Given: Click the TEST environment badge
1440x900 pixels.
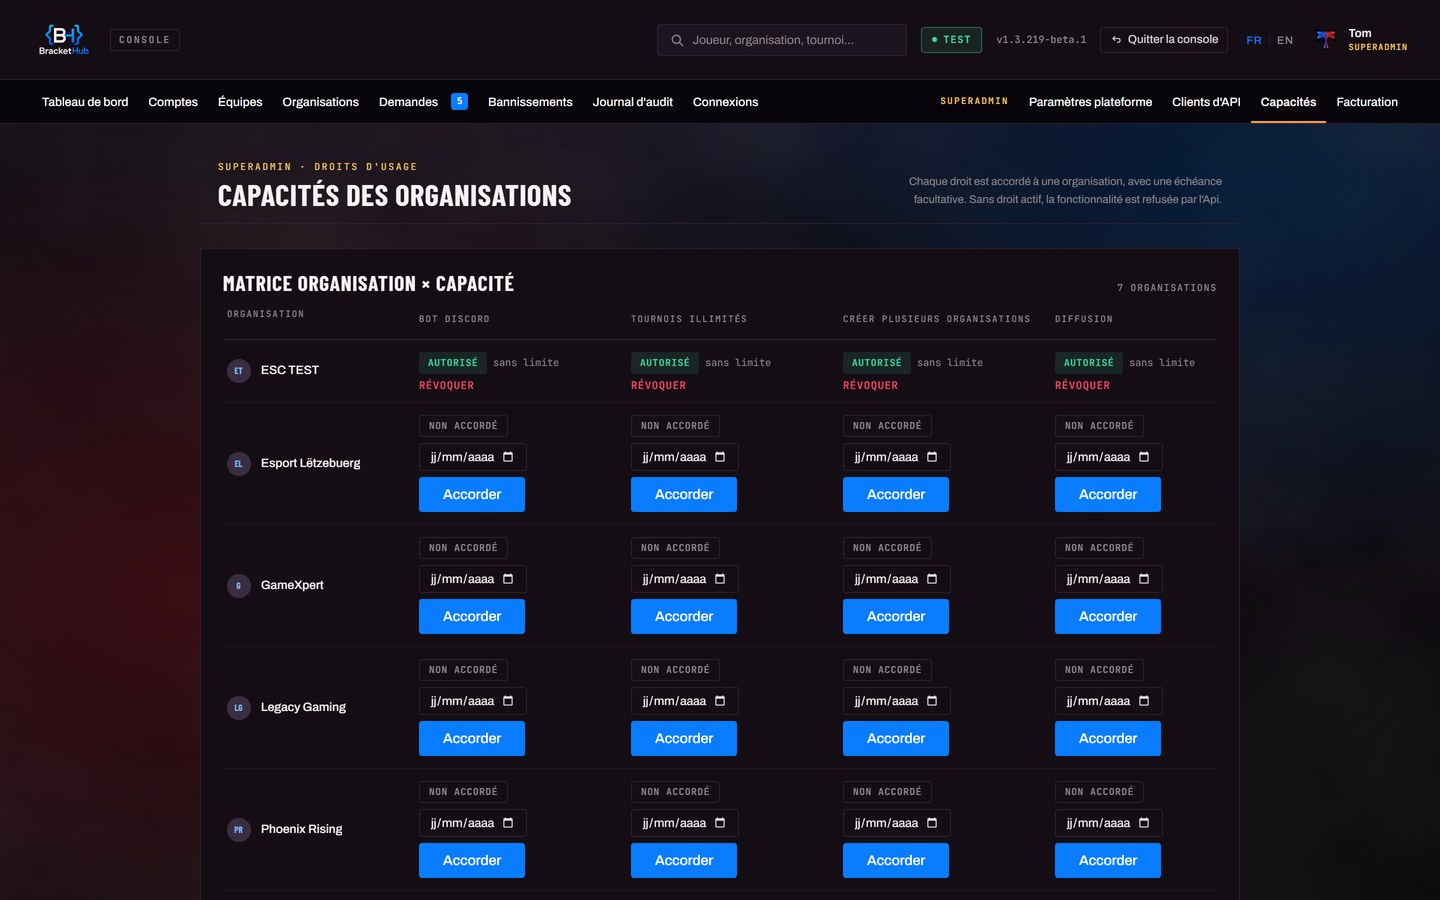Looking at the screenshot, I should point(951,40).
